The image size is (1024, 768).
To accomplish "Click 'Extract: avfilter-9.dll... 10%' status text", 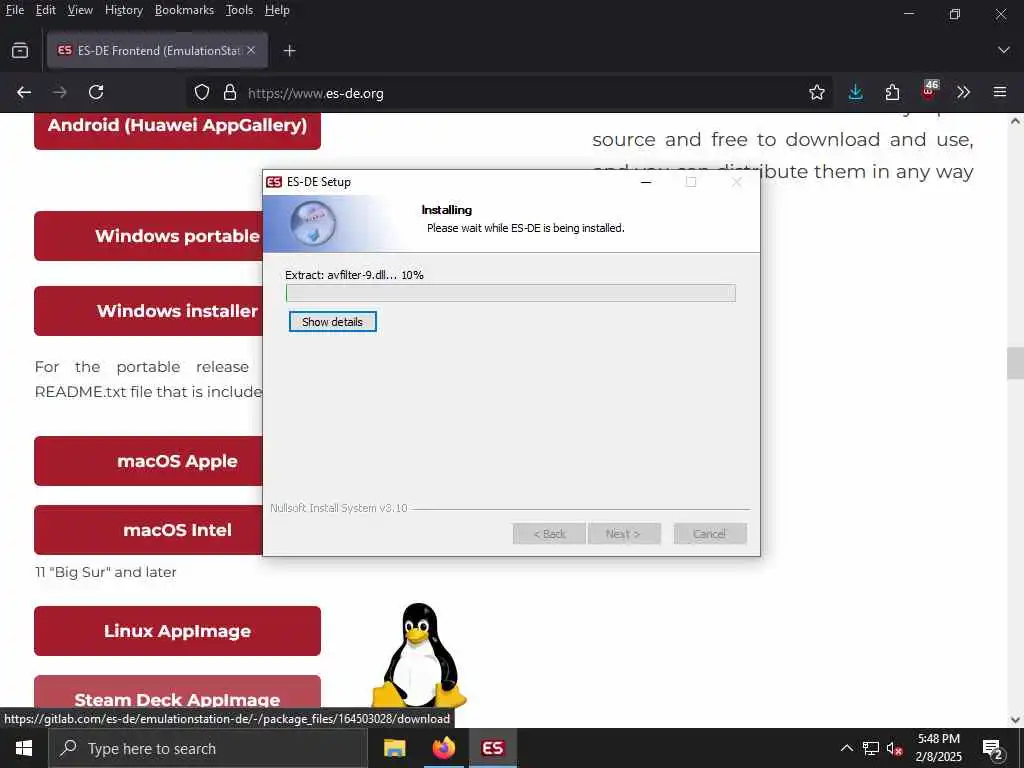I will [354, 275].
